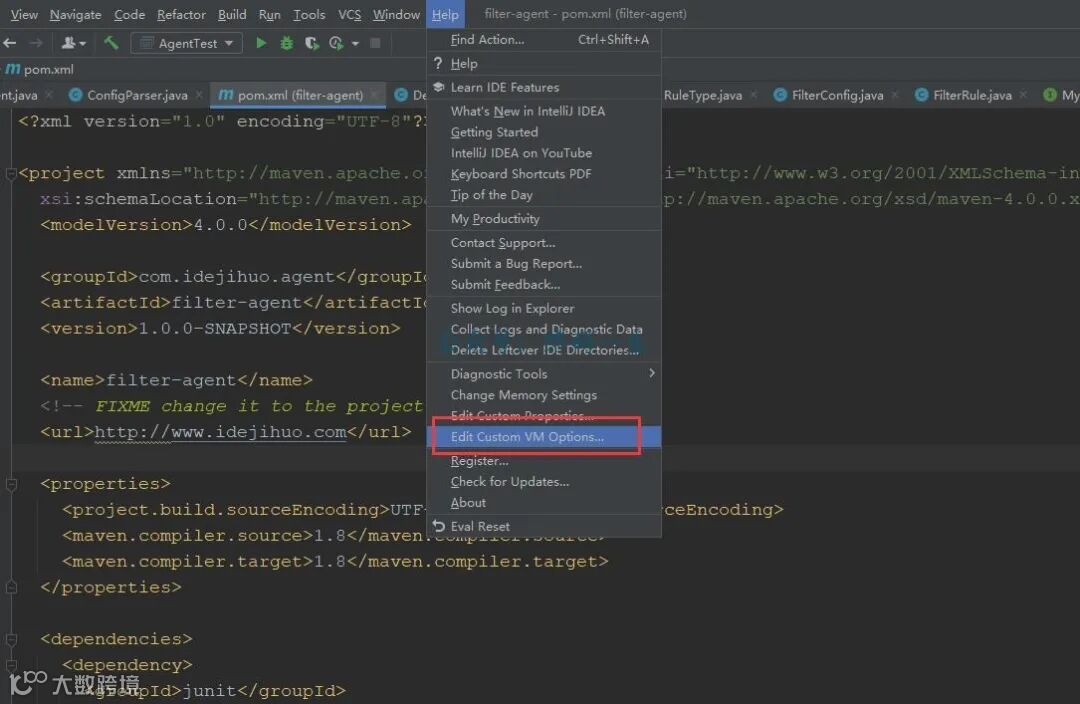1080x704 pixels.
Task: Choose Edit Custom VM Options
Action: (544, 437)
